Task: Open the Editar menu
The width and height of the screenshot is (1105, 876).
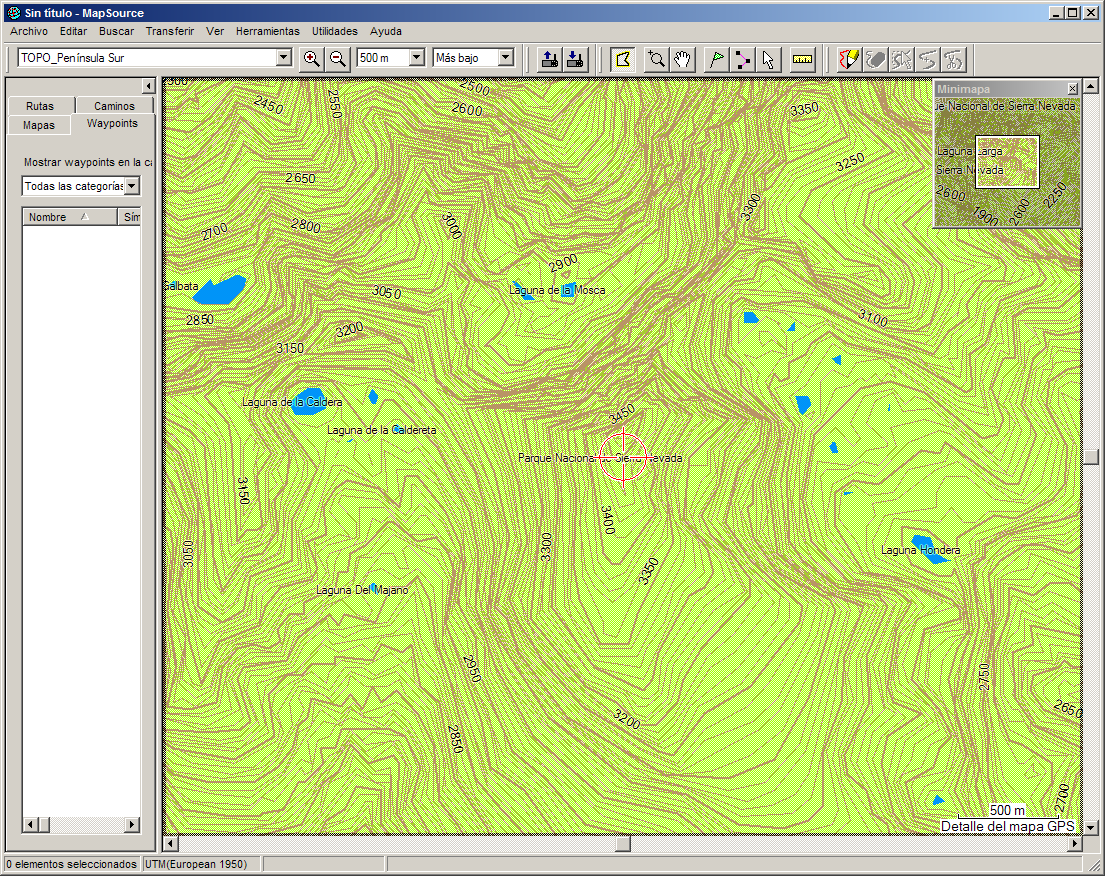Action: [73, 31]
